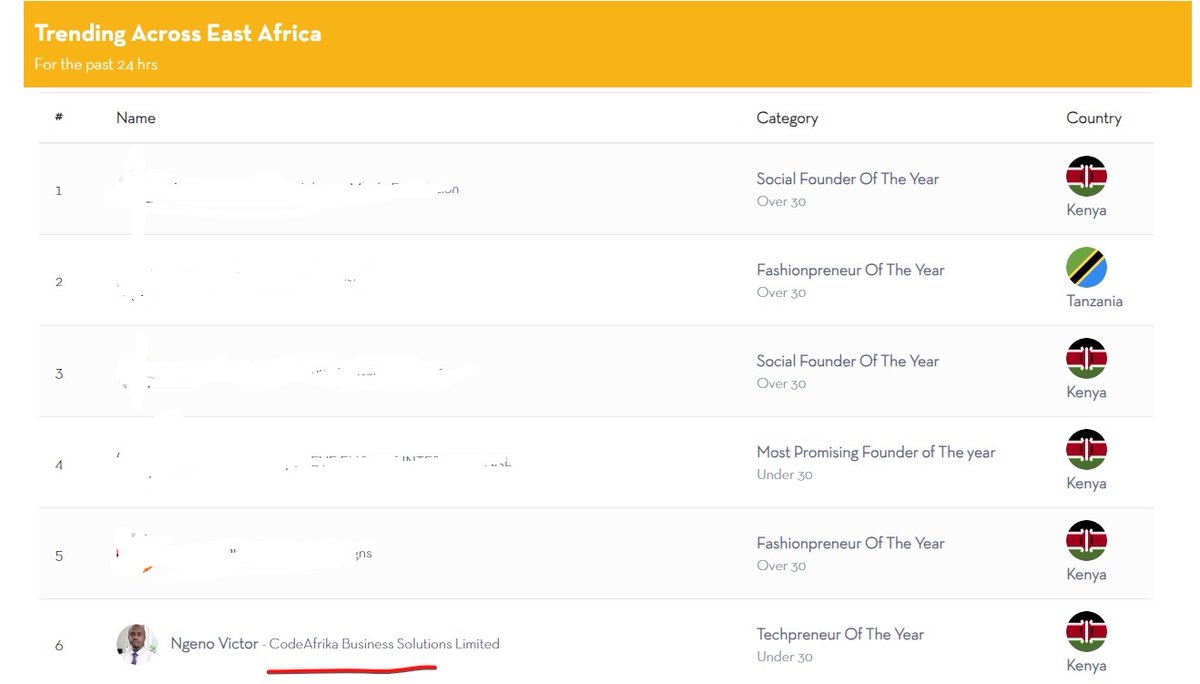Click 'Over 30' in the Tanzania row
The height and width of the screenshot is (684, 1200).
tap(781, 293)
